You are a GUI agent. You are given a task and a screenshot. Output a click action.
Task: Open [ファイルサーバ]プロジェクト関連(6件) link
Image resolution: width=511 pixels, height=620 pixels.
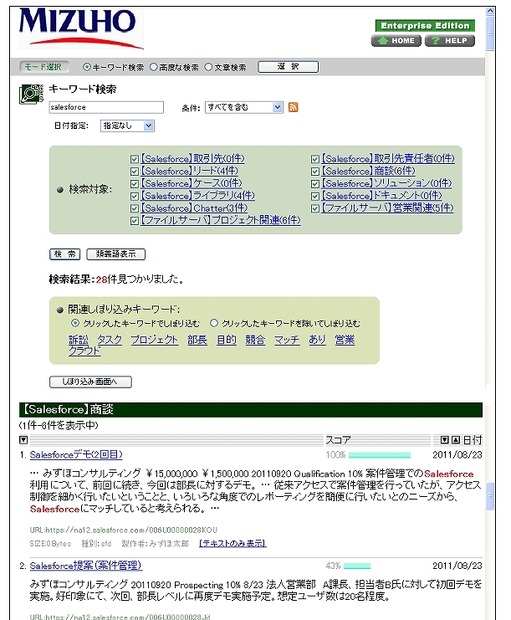point(221,220)
